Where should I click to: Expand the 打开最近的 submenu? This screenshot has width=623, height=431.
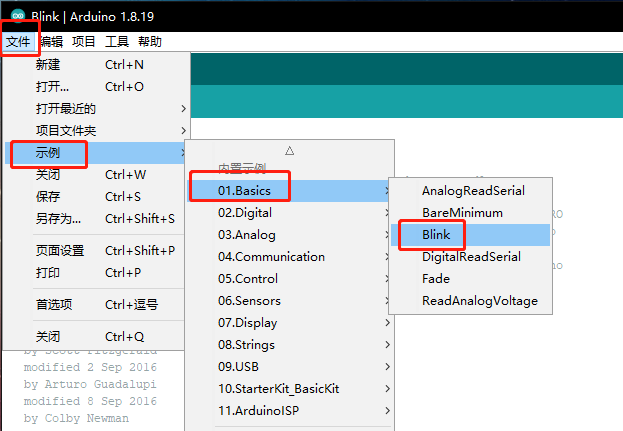coord(95,108)
